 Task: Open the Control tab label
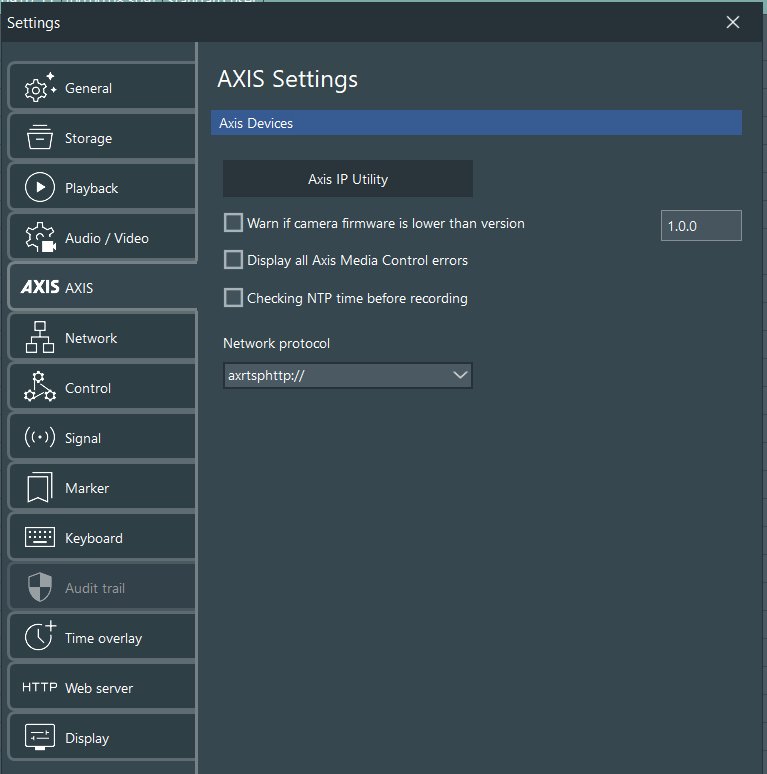(88, 388)
